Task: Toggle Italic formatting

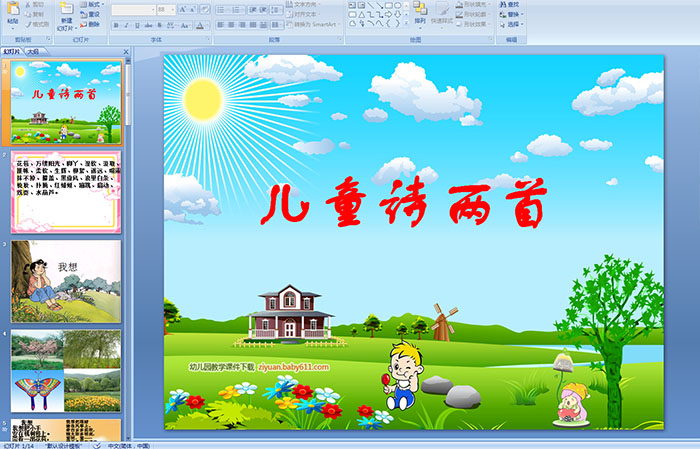Action: (126, 25)
